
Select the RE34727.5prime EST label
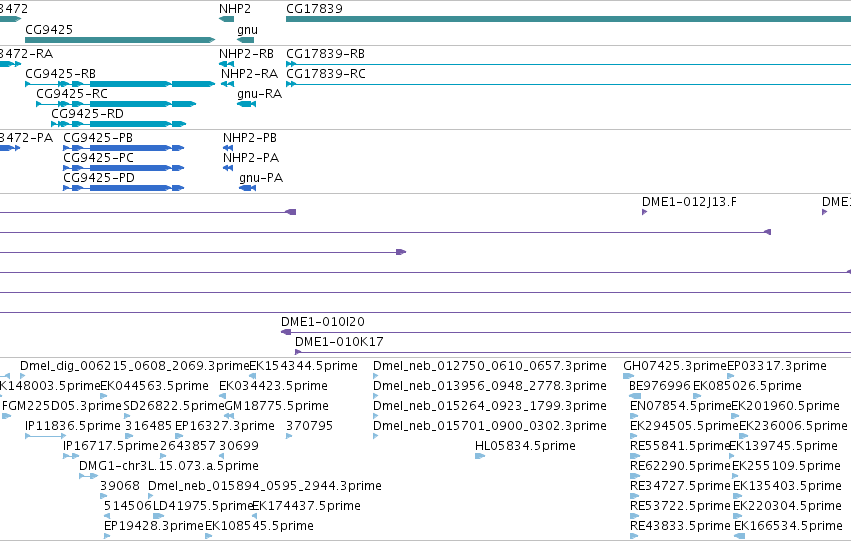click(x=680, y=486)
